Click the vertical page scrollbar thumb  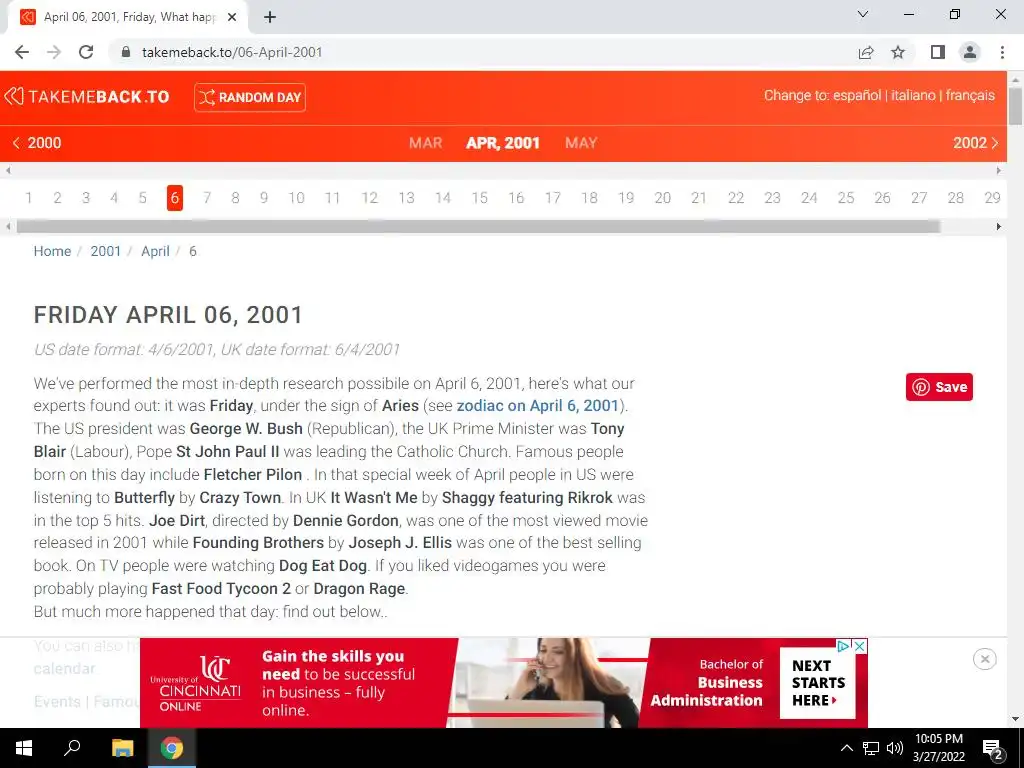1016,105
